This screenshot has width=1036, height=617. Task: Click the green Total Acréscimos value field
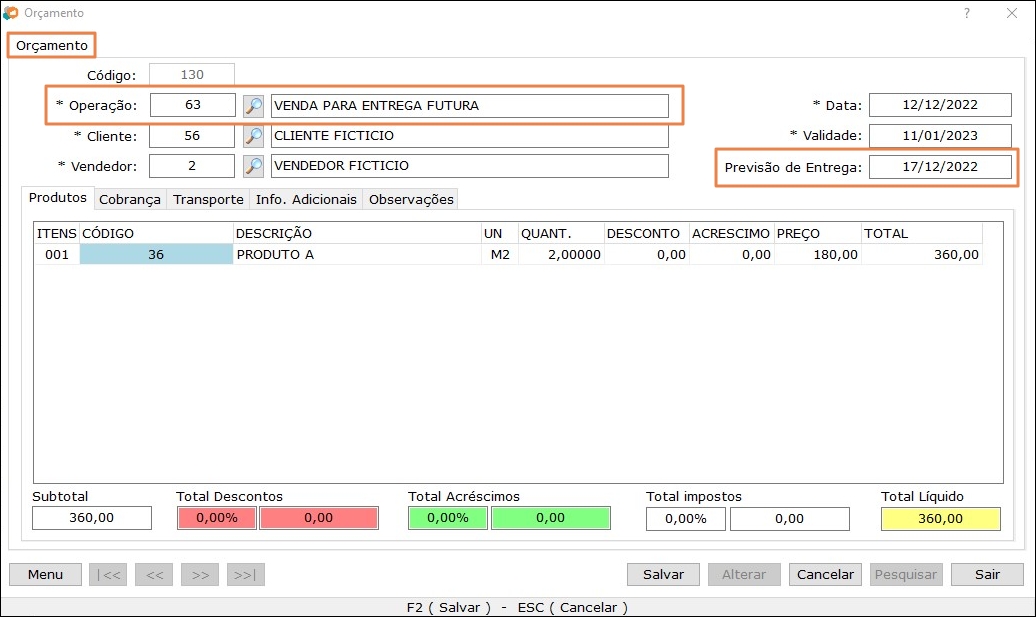pos(551,518)
